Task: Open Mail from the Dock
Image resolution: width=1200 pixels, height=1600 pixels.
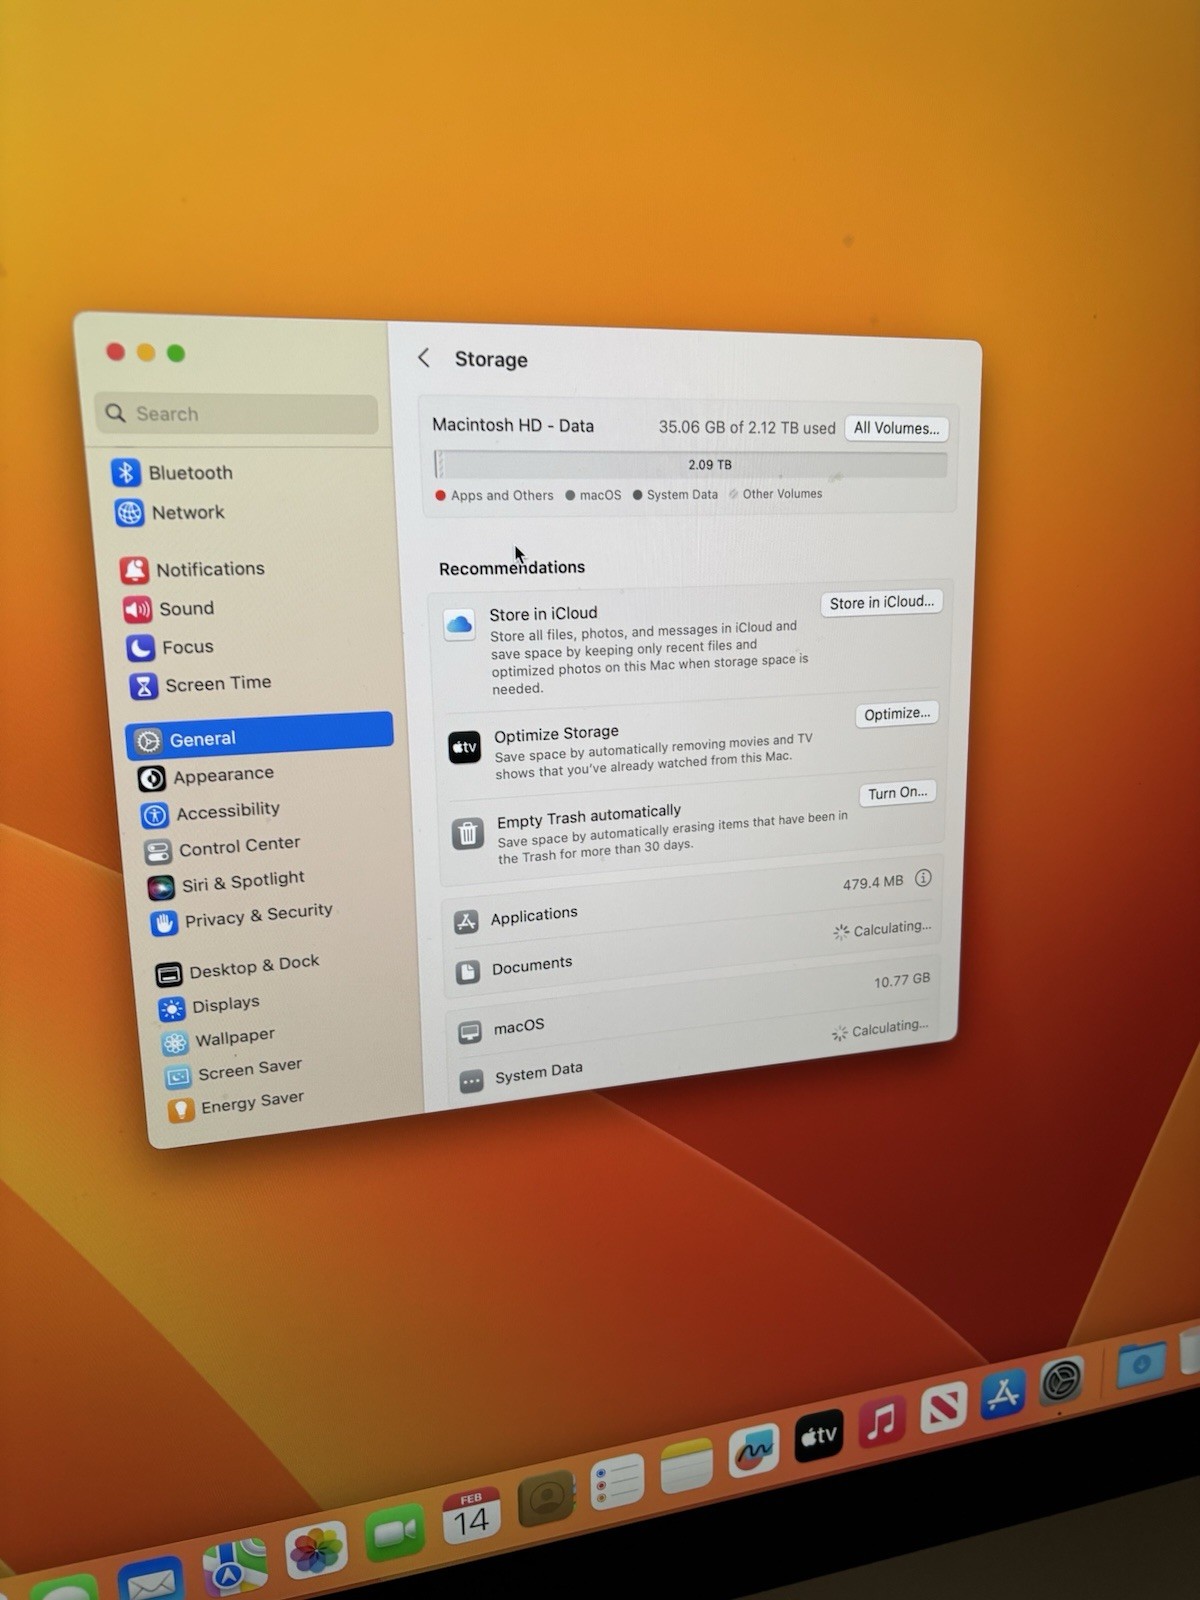Action: click(x=151, y=1580)
